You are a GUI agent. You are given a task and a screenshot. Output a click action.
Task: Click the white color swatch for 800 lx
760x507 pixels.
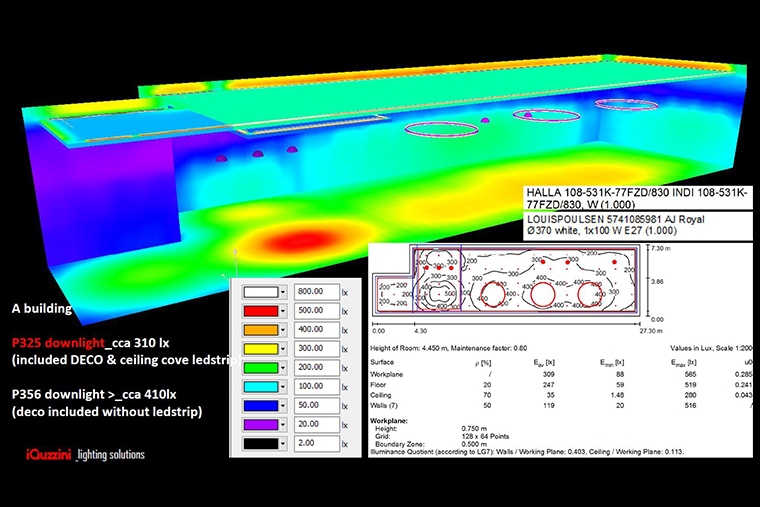(261, 292)
